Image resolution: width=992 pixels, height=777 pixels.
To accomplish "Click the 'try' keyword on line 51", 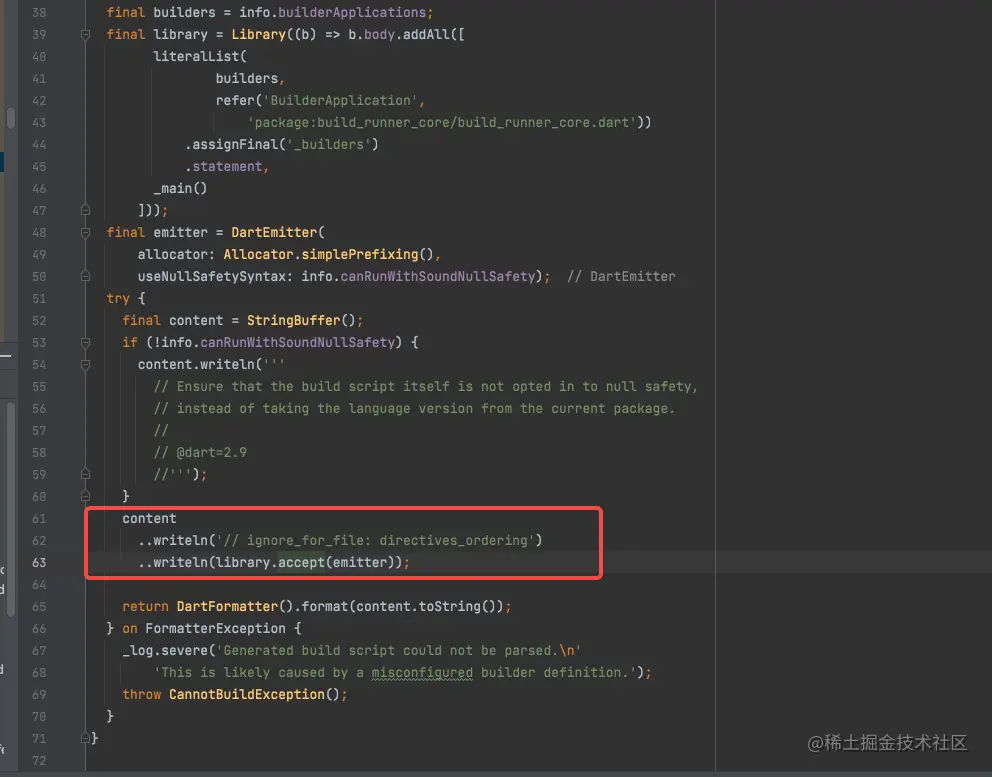I will 118,299.
